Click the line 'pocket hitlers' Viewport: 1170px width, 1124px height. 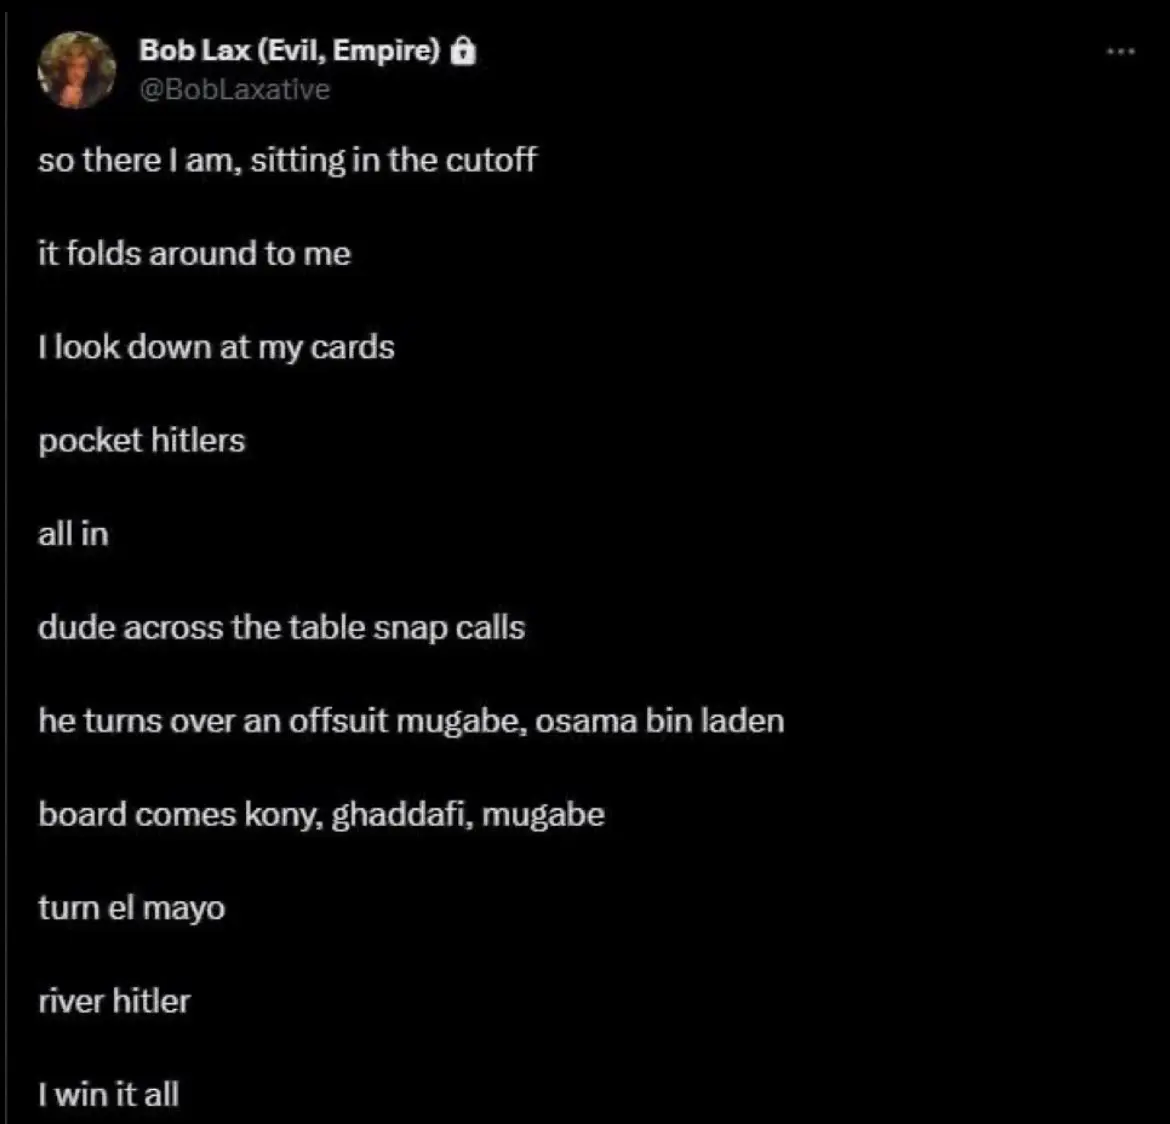[142, 441]
